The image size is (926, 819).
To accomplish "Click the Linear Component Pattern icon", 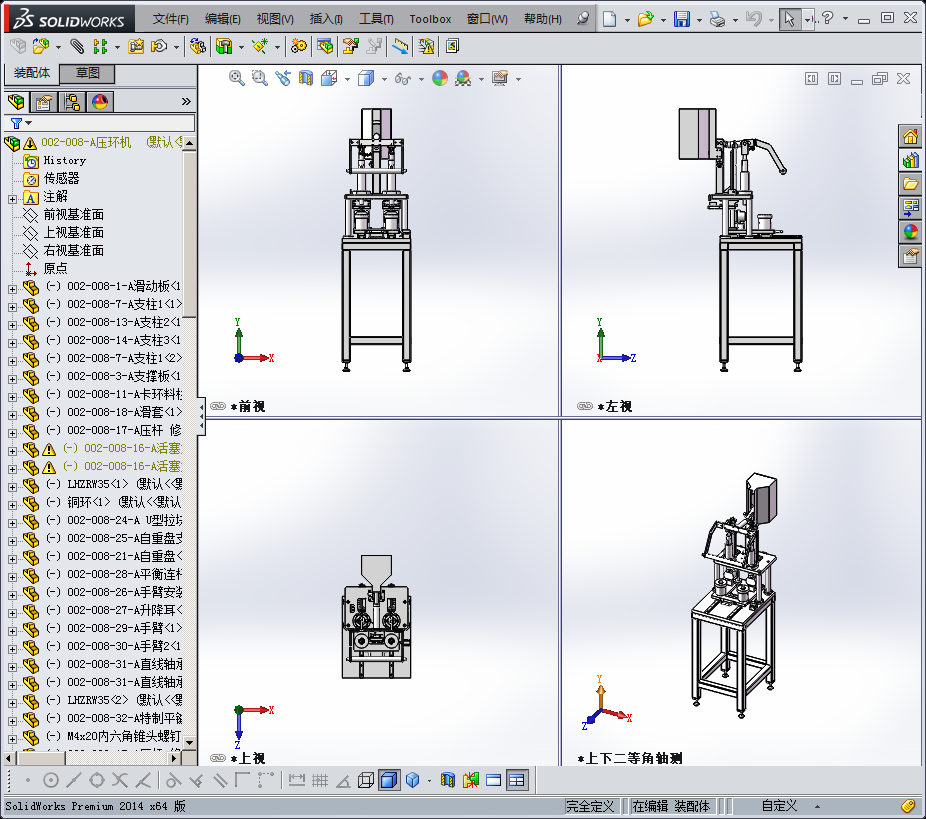I will (x=100, y=46).
